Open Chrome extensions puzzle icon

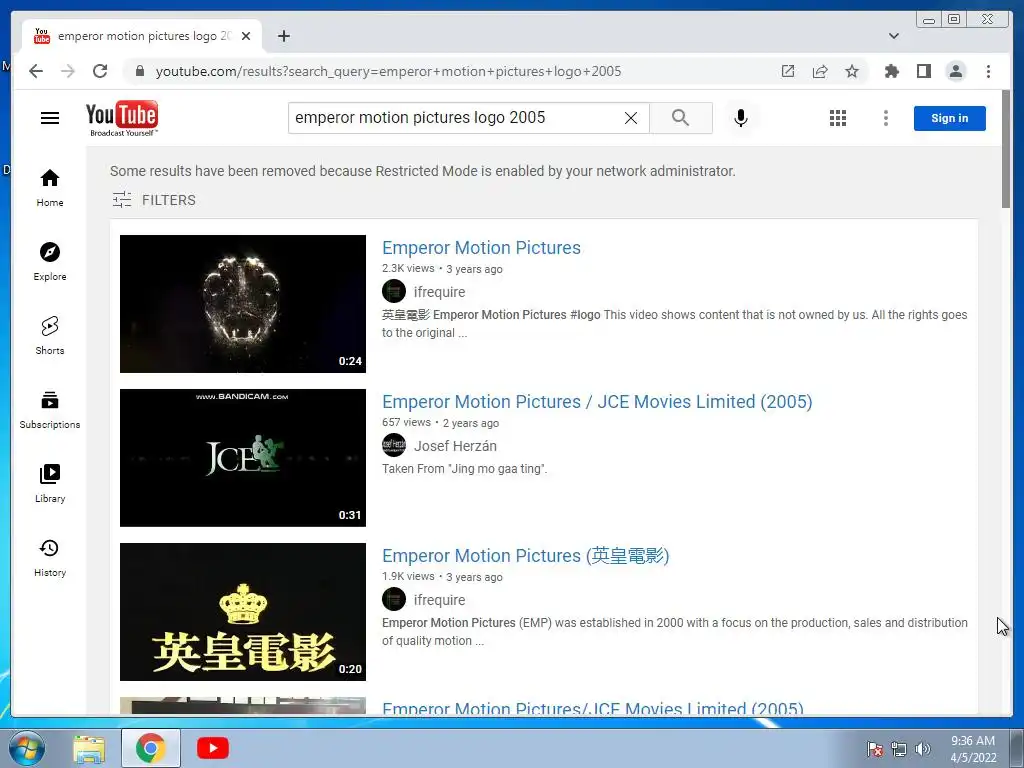[891, 71]
